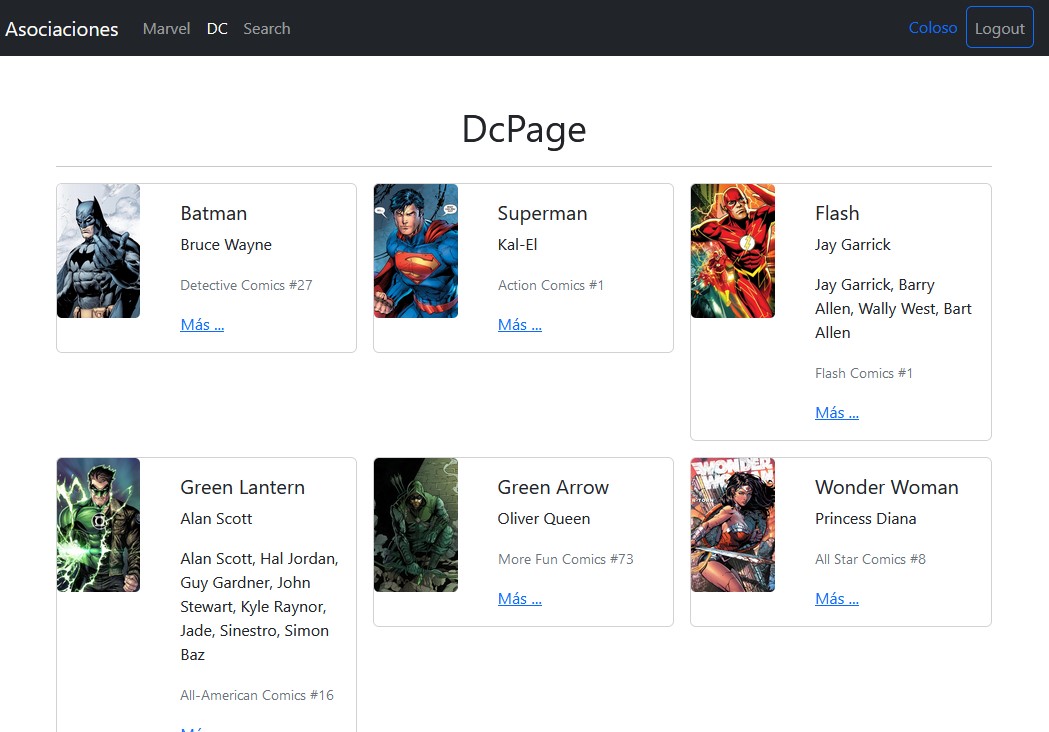Click the Bruce Wayne text
Screen dimensions: 1049x732
pos(226,245)
